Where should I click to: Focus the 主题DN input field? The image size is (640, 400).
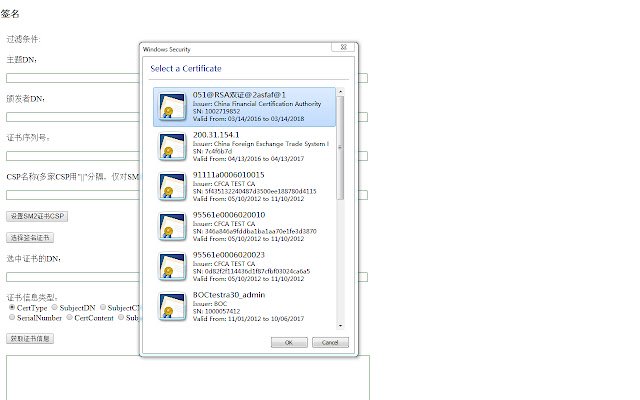(187, 78)
